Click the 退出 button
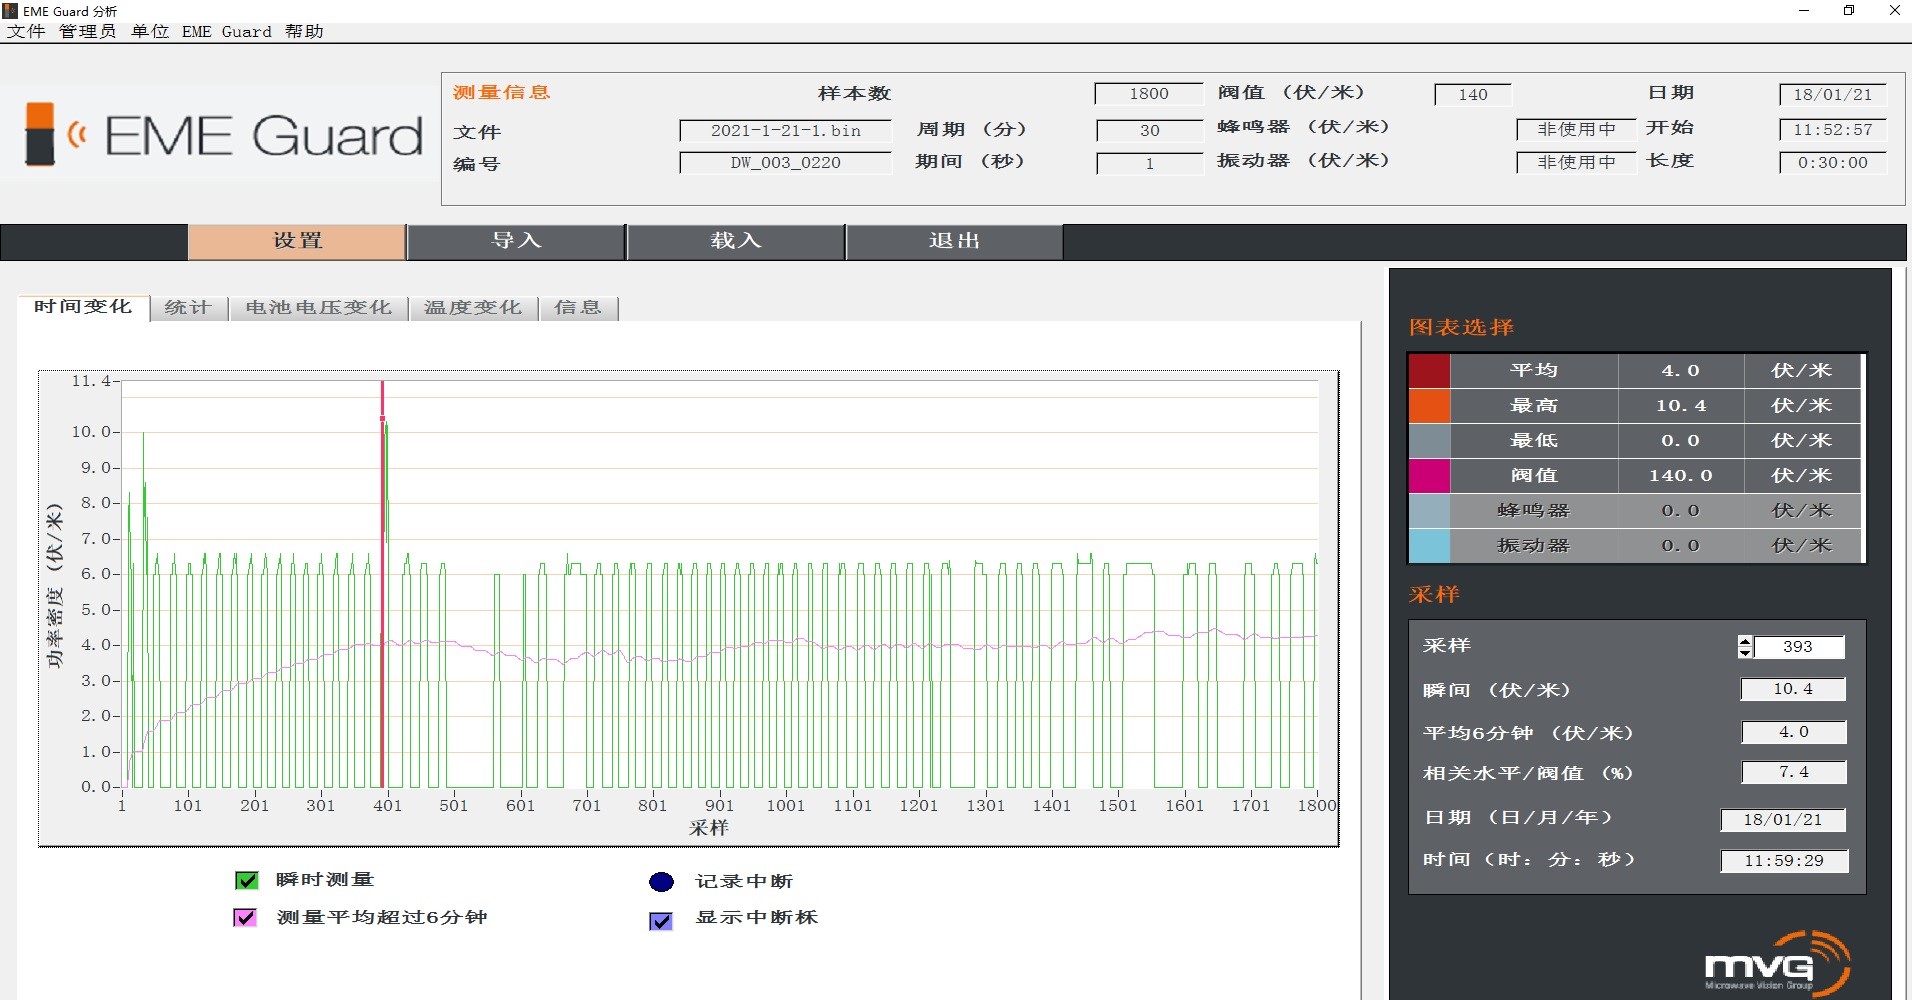1912x1000 pixels. pyautogui.click(x=954, y=241)
